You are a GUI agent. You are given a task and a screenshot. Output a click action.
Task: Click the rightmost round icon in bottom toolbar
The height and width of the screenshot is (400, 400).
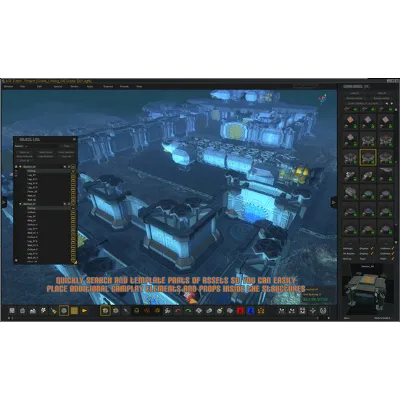click(x=323, y=311)
